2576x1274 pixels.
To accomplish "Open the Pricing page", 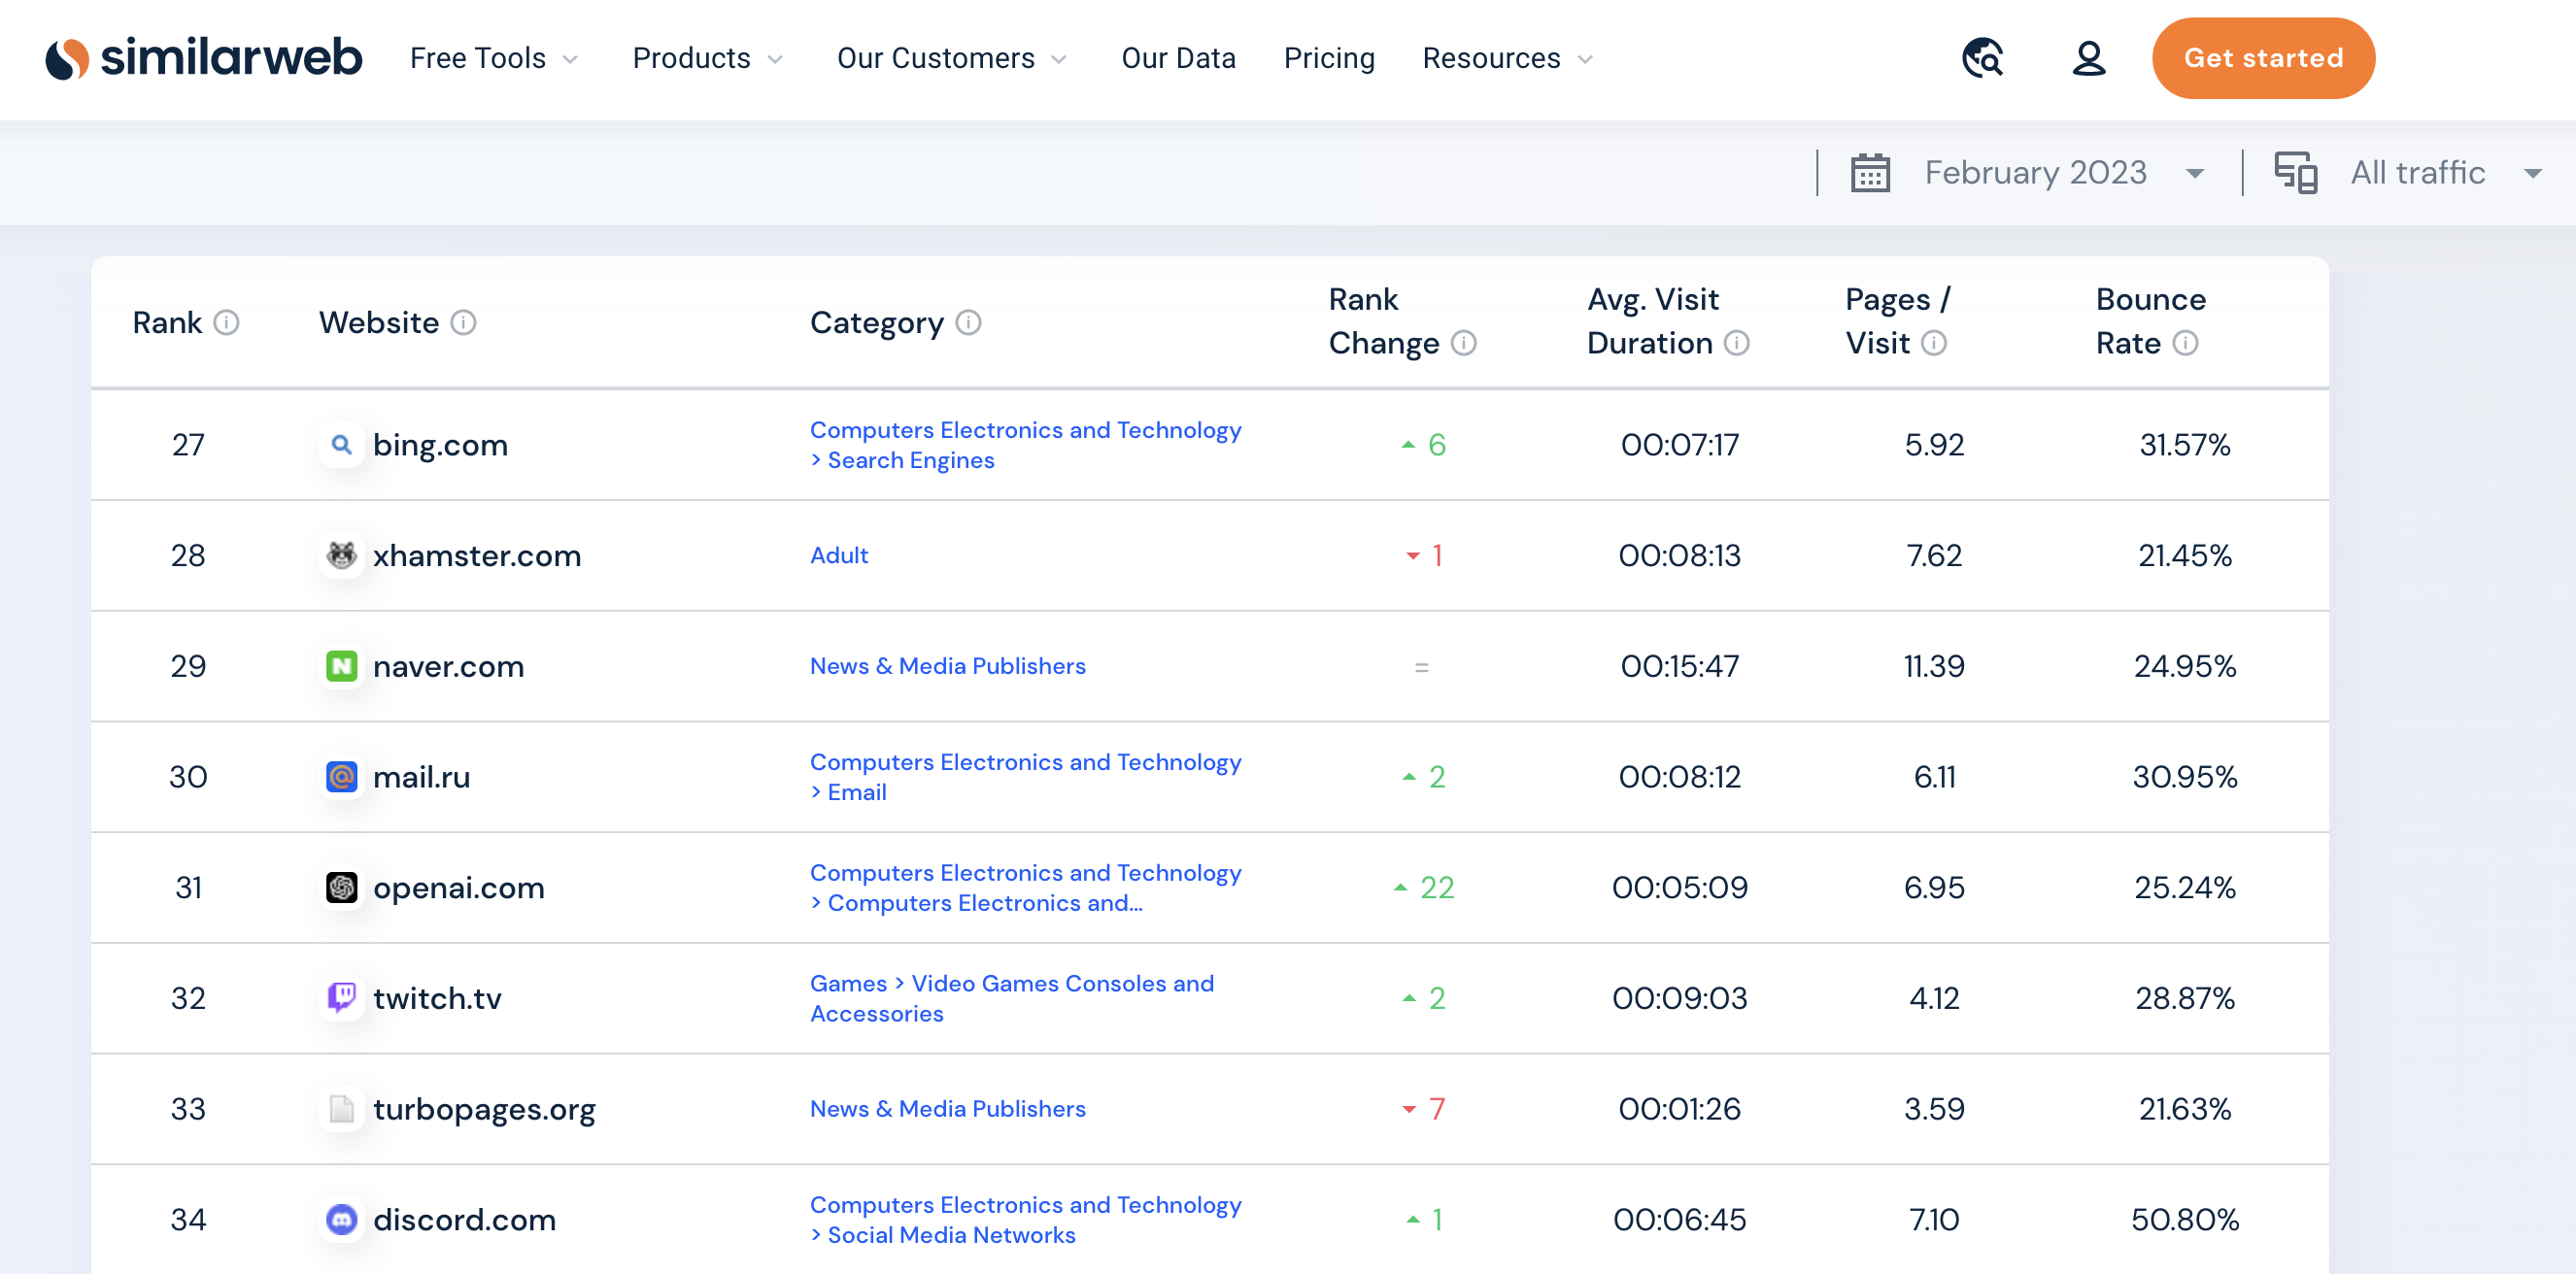I will coord(1329,58).
